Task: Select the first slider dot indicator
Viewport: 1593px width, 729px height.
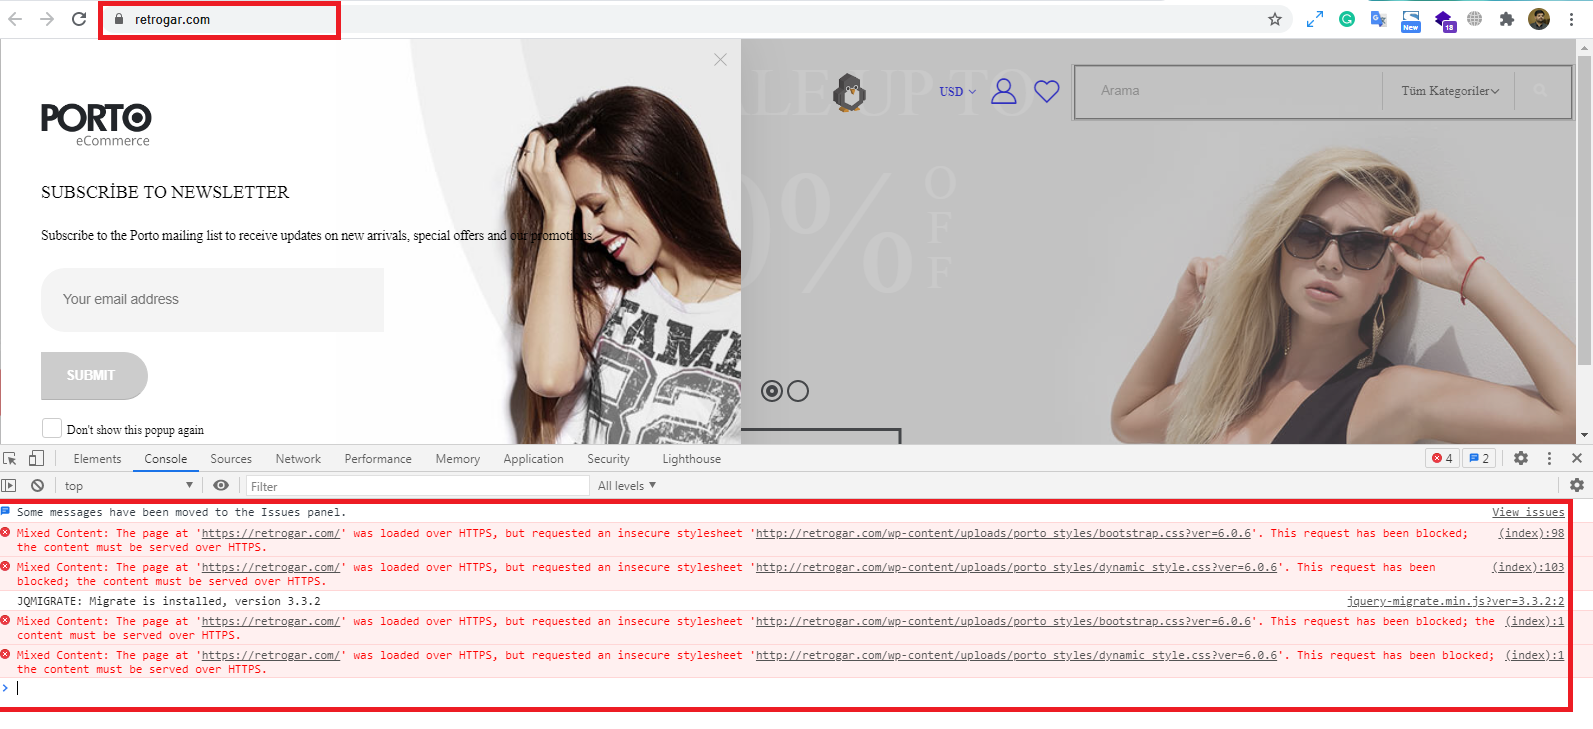Action: (x=772, y=391)
